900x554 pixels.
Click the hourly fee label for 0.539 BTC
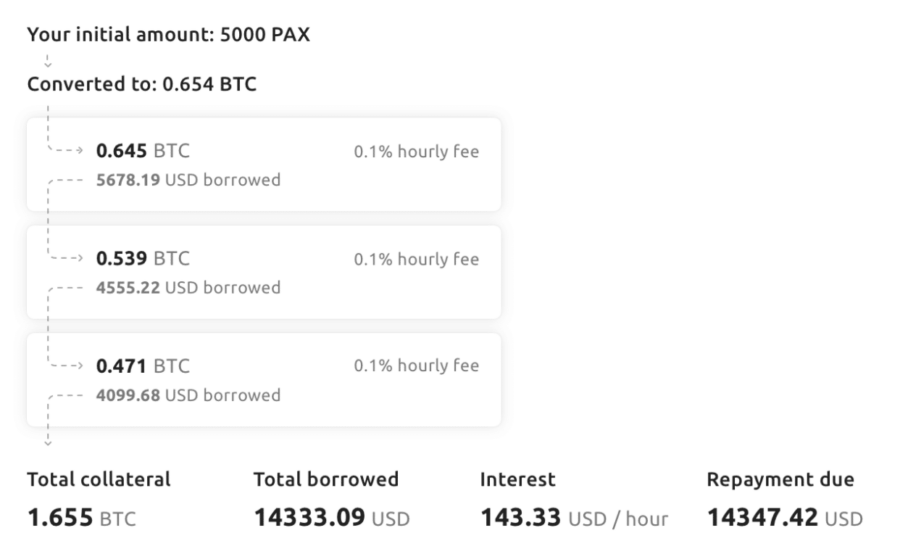pos(416,260)
